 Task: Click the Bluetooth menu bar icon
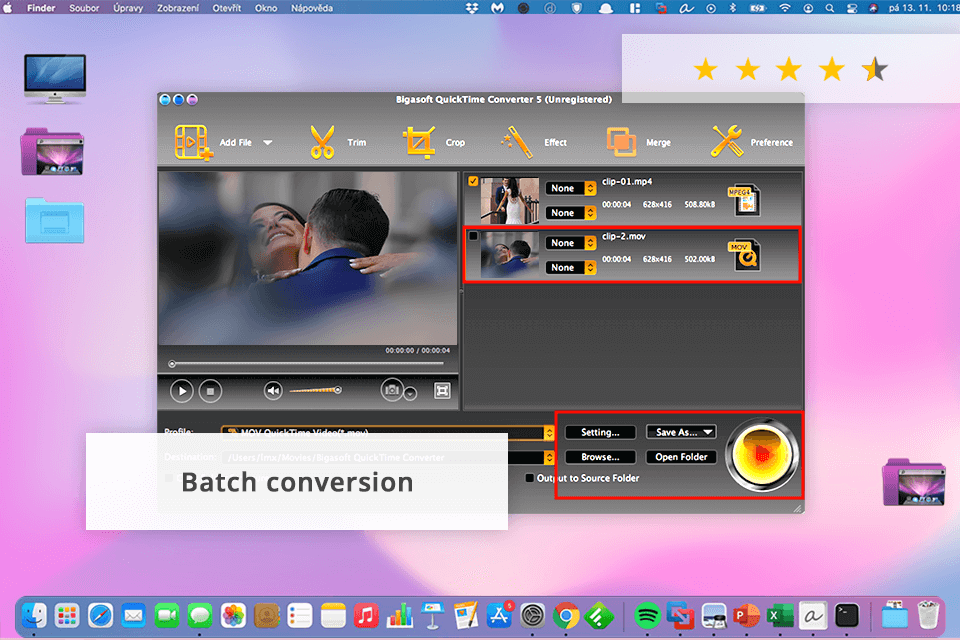pos(733,8)
